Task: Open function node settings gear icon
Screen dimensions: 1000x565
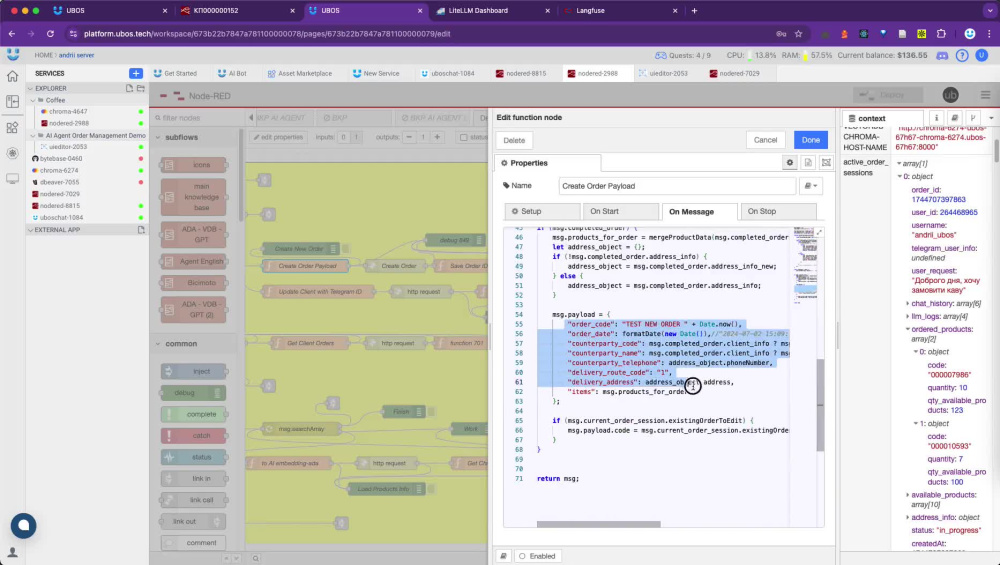Action: click(x=790, y=163)
